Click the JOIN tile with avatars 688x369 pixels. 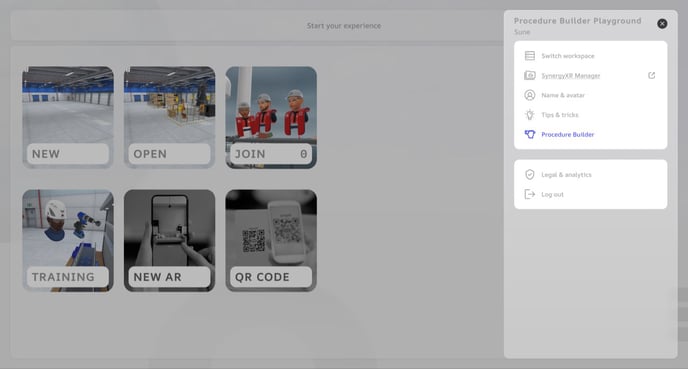(271, 117)
